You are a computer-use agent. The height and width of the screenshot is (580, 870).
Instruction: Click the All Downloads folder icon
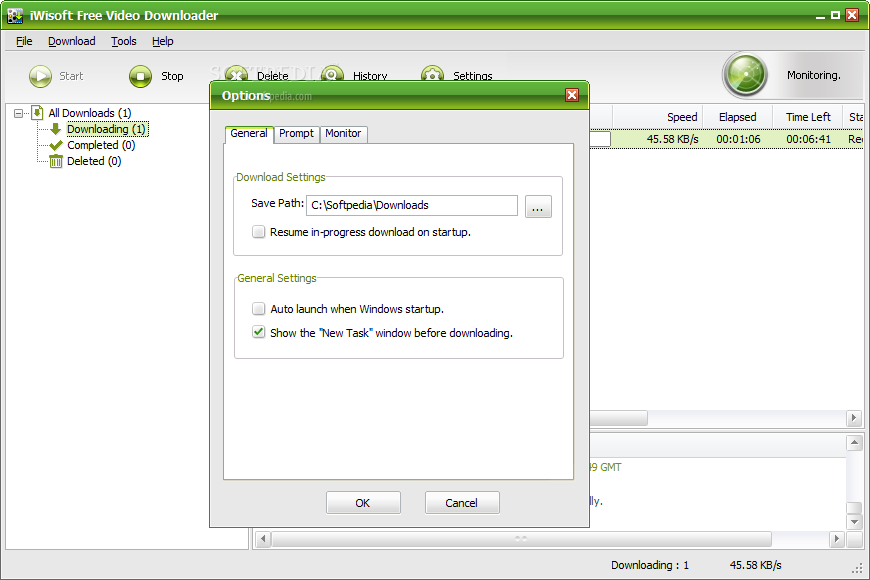click(x=37, y=113)
